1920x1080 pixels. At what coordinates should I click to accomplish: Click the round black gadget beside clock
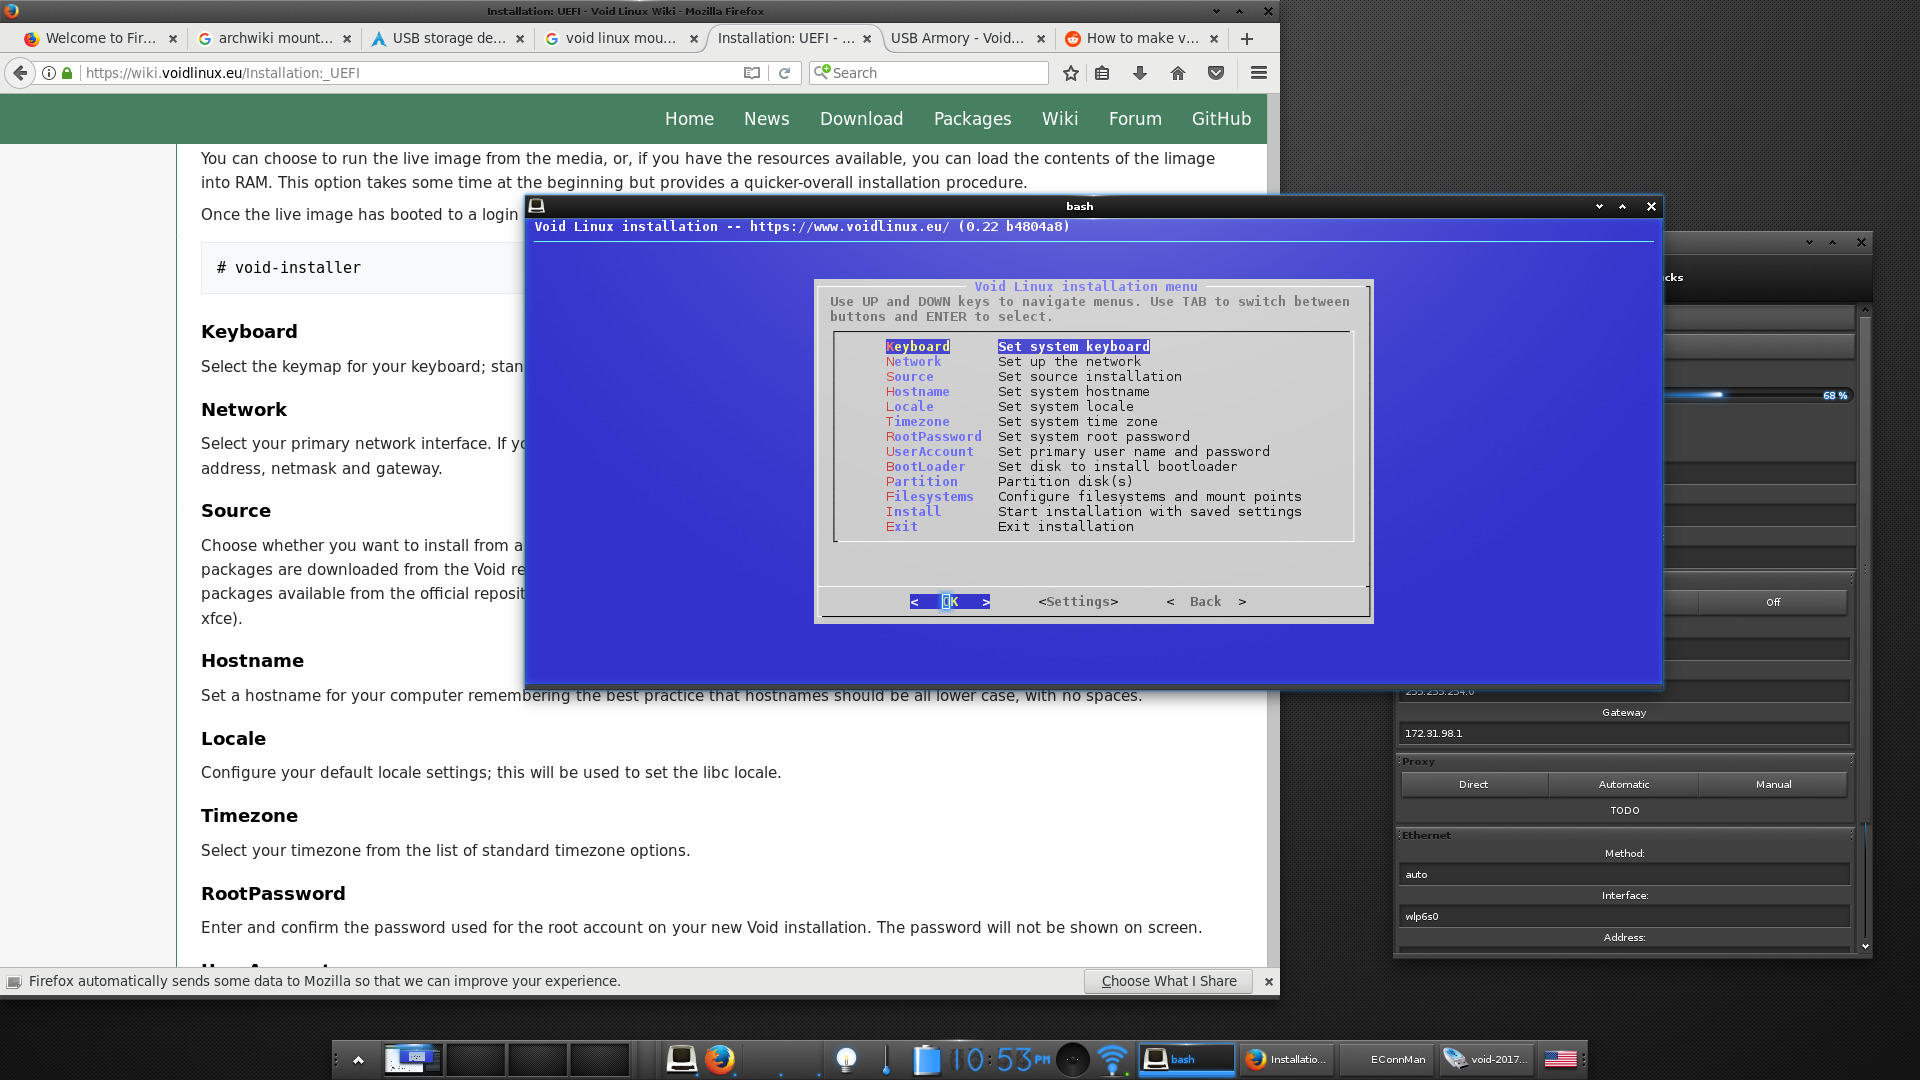(1073, 1059)
